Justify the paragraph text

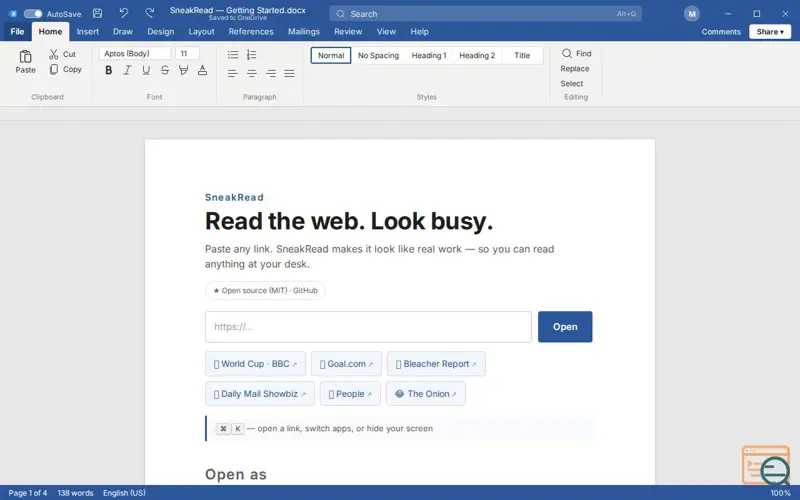[x=289, y=73]
